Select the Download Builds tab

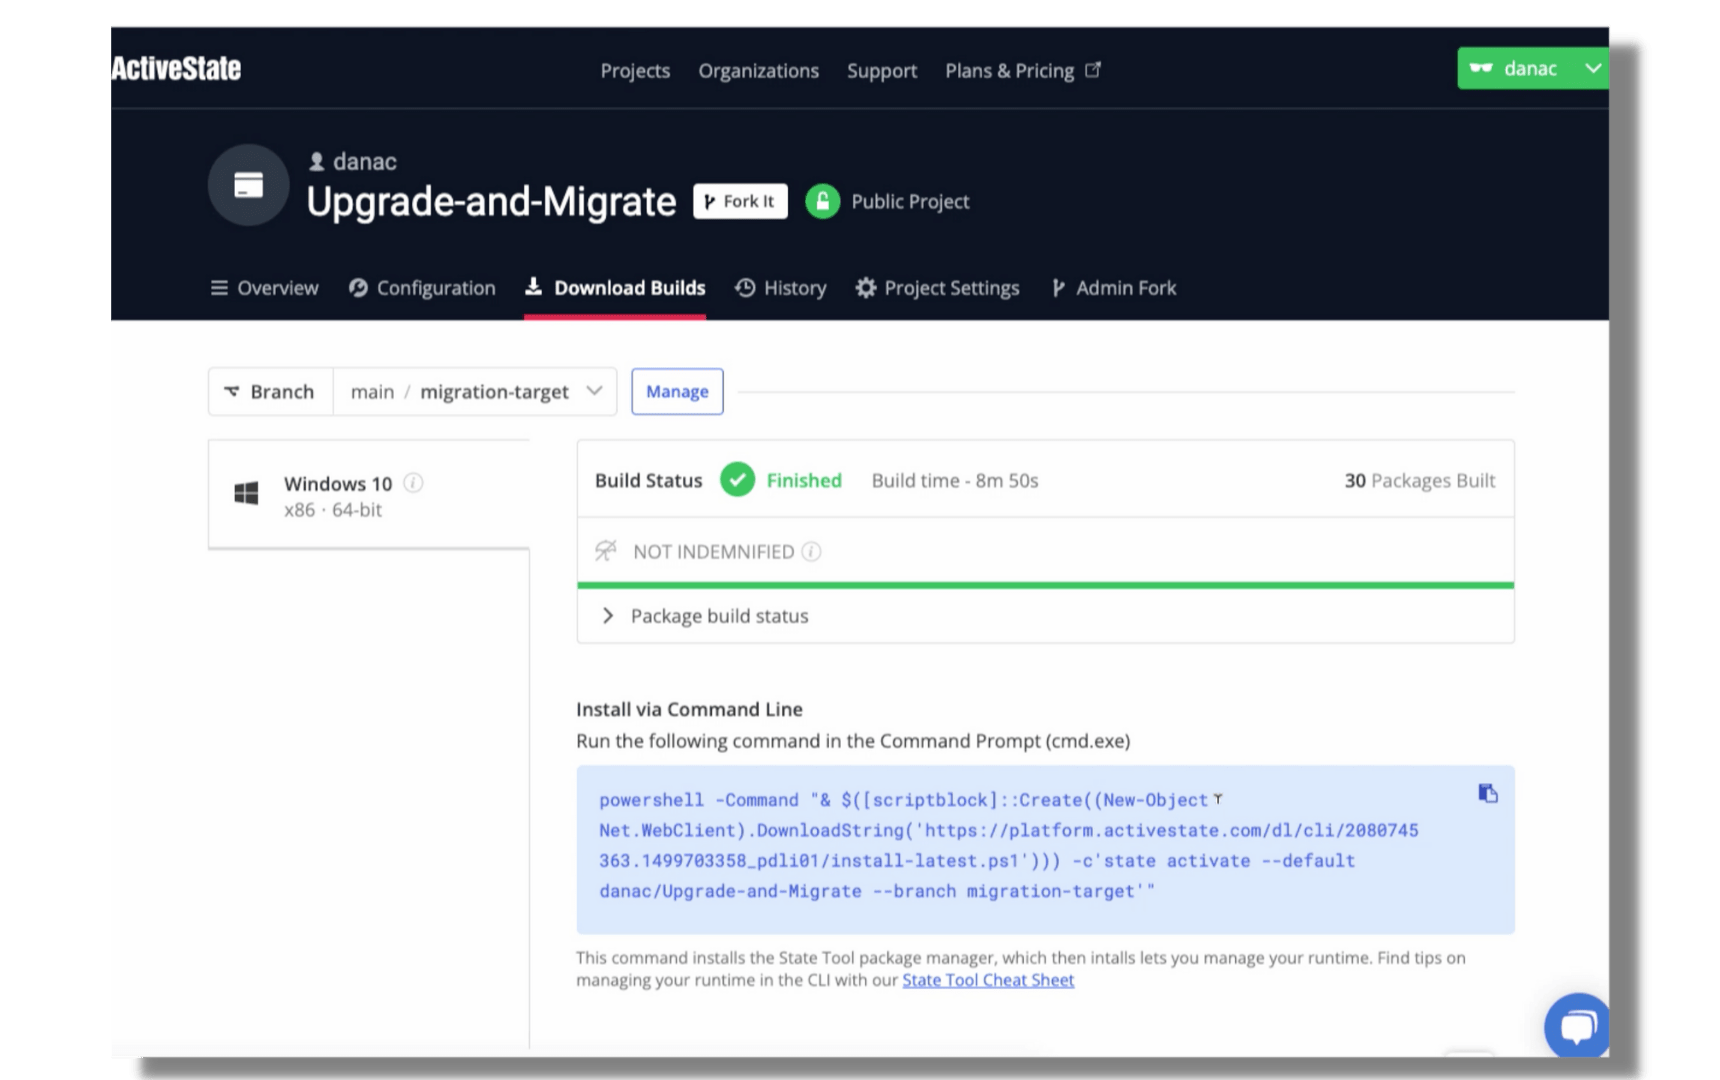615,288
